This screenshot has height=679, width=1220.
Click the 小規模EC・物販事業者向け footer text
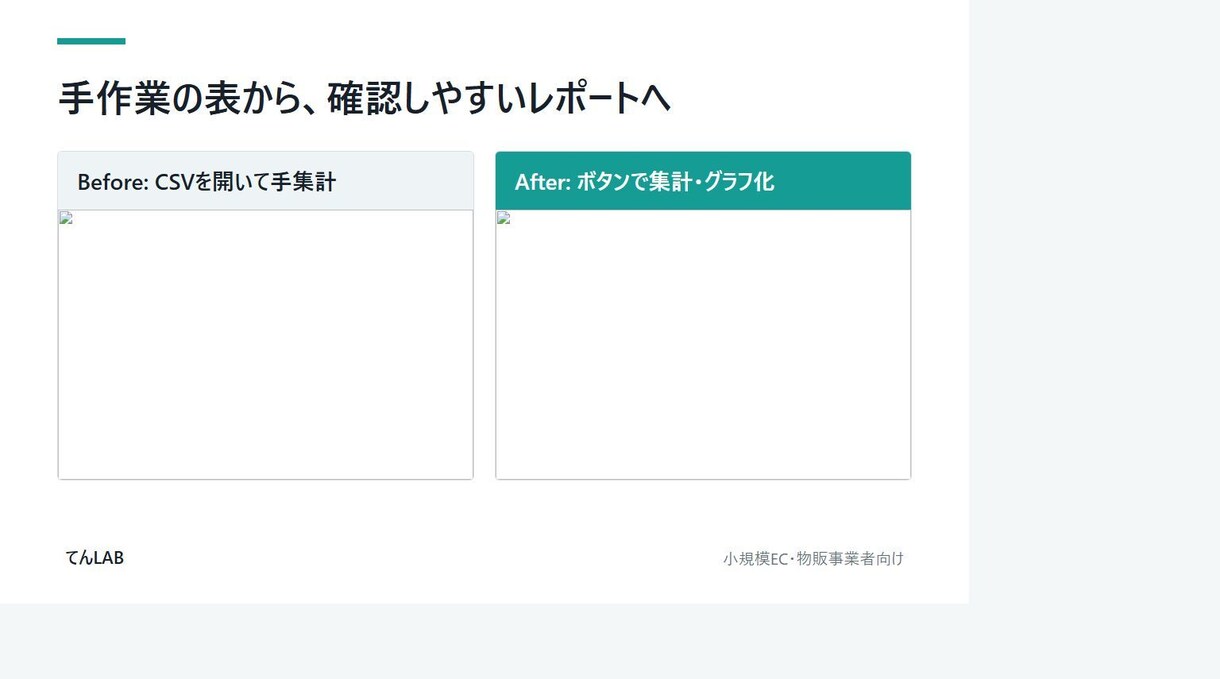coord(813,559)
